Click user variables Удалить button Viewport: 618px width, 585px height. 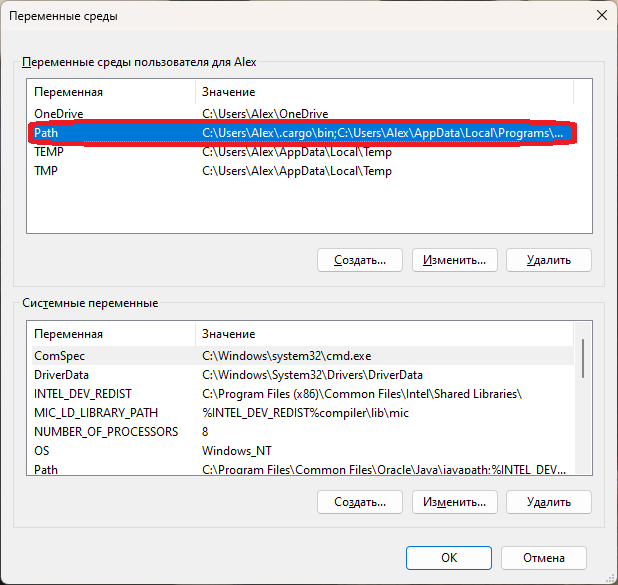pos(549,260)
